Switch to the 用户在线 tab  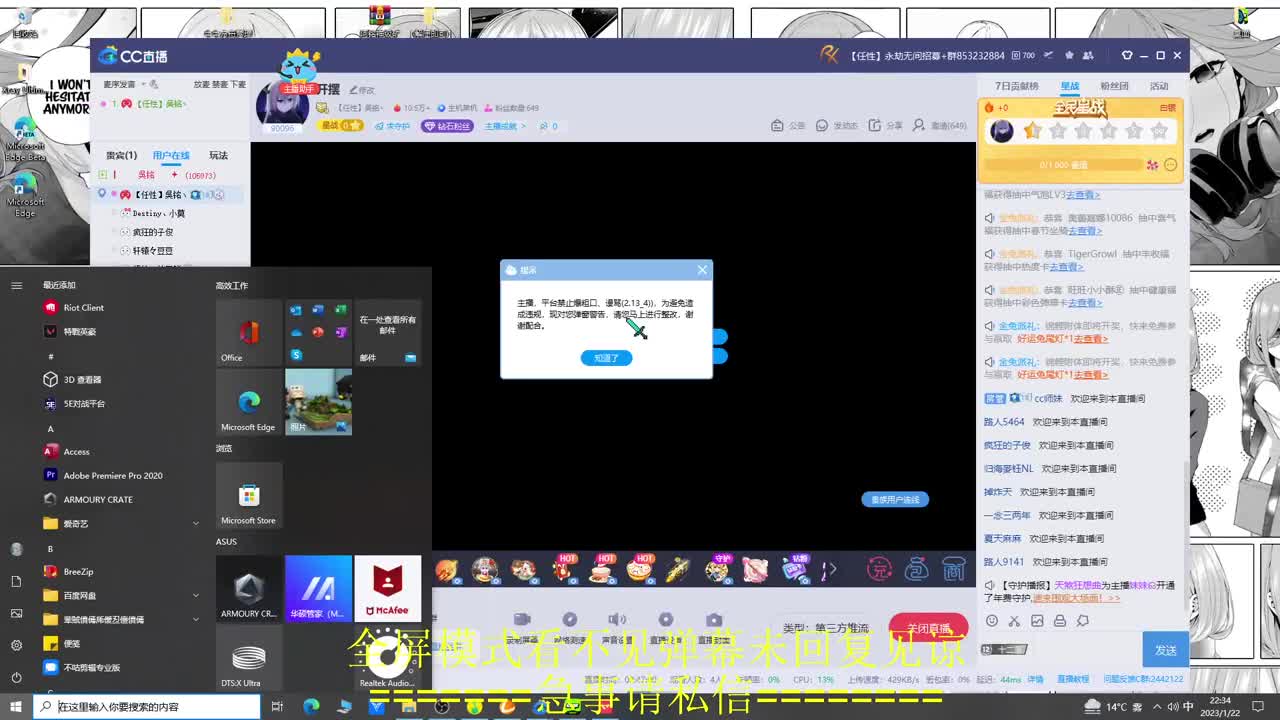click(171, 155)
